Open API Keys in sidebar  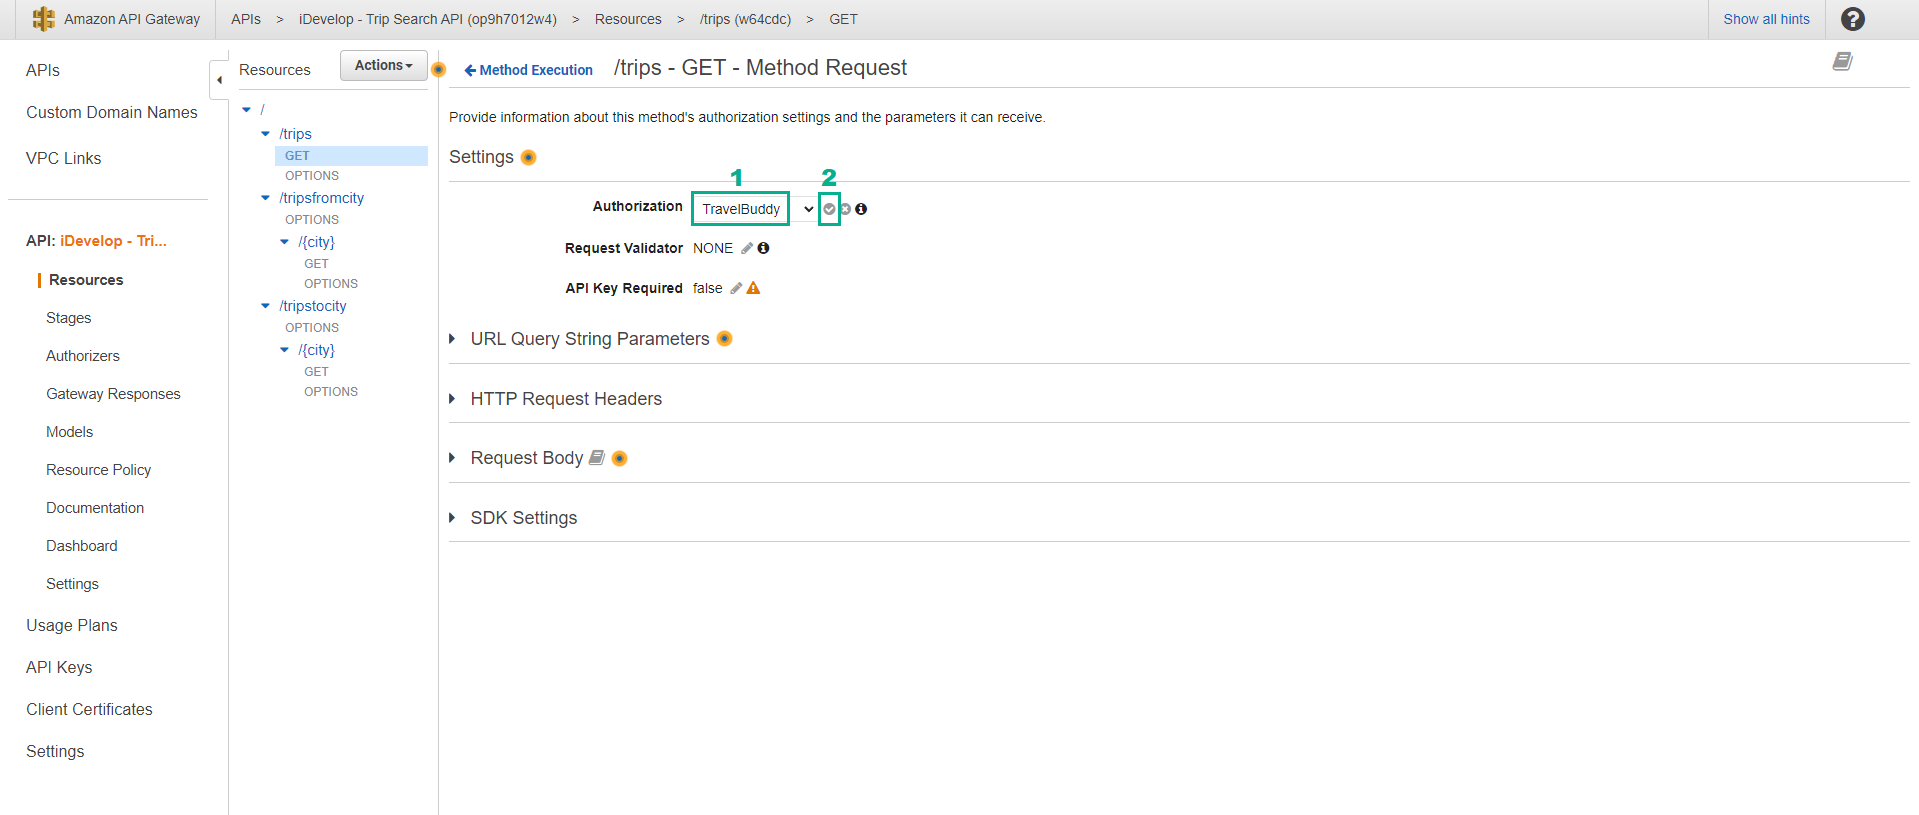pos(59,667)
